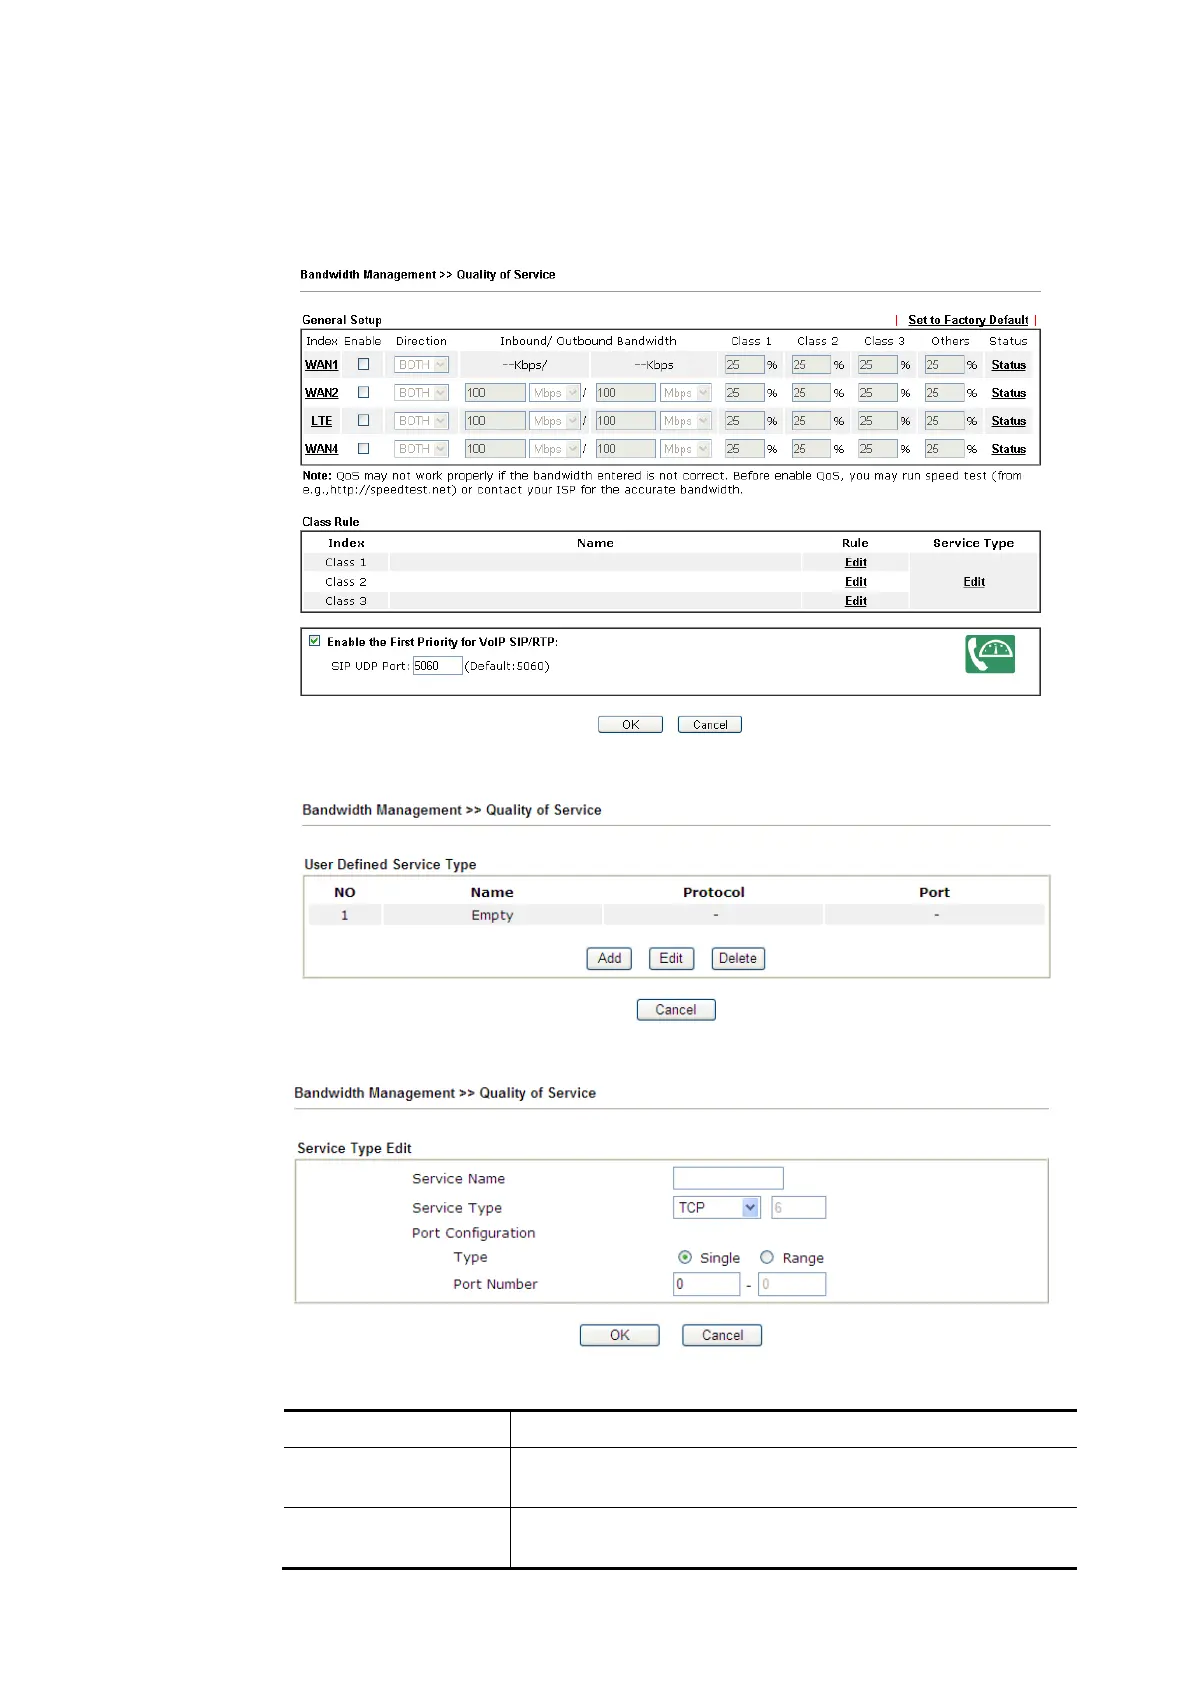Open LTE inbound bandwidth unit dropdown
Image resolution: width=1190 pixels, height=1684 pixels.
pos(555,421)
